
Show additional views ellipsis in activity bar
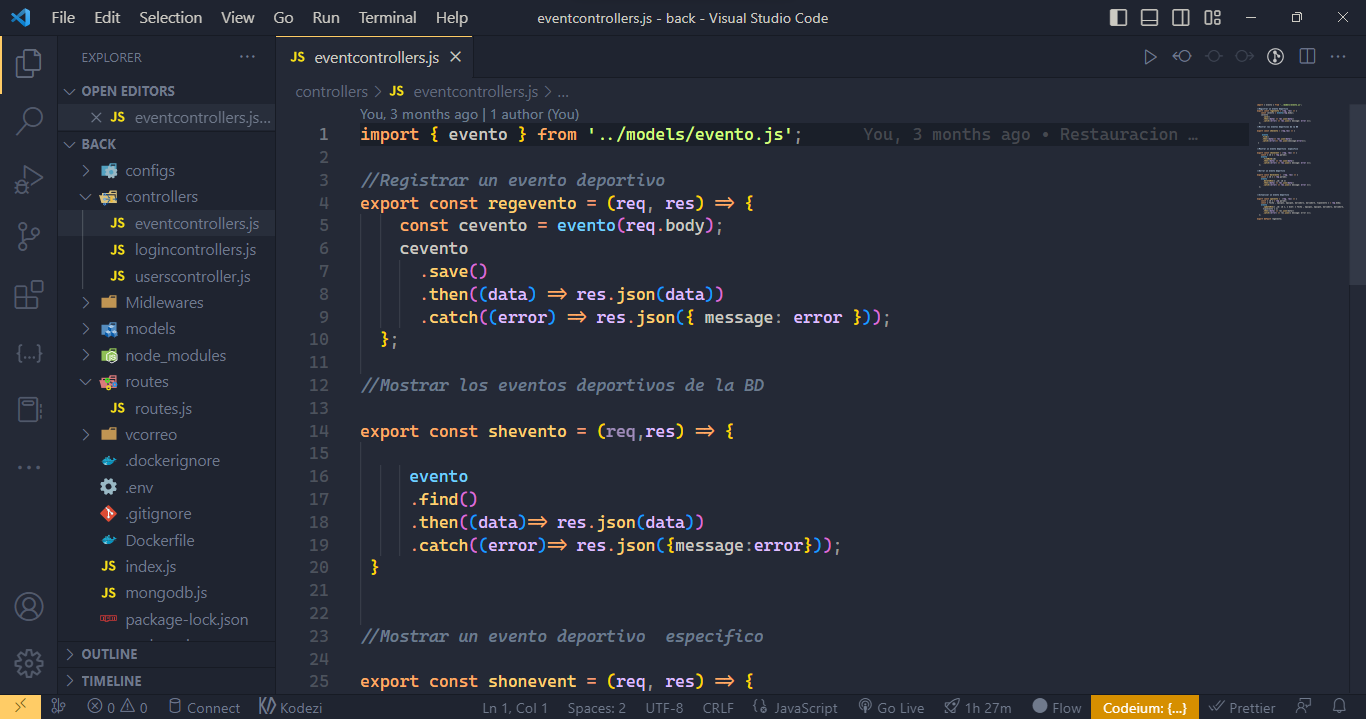pyautogui.click(x=29, y=467)
